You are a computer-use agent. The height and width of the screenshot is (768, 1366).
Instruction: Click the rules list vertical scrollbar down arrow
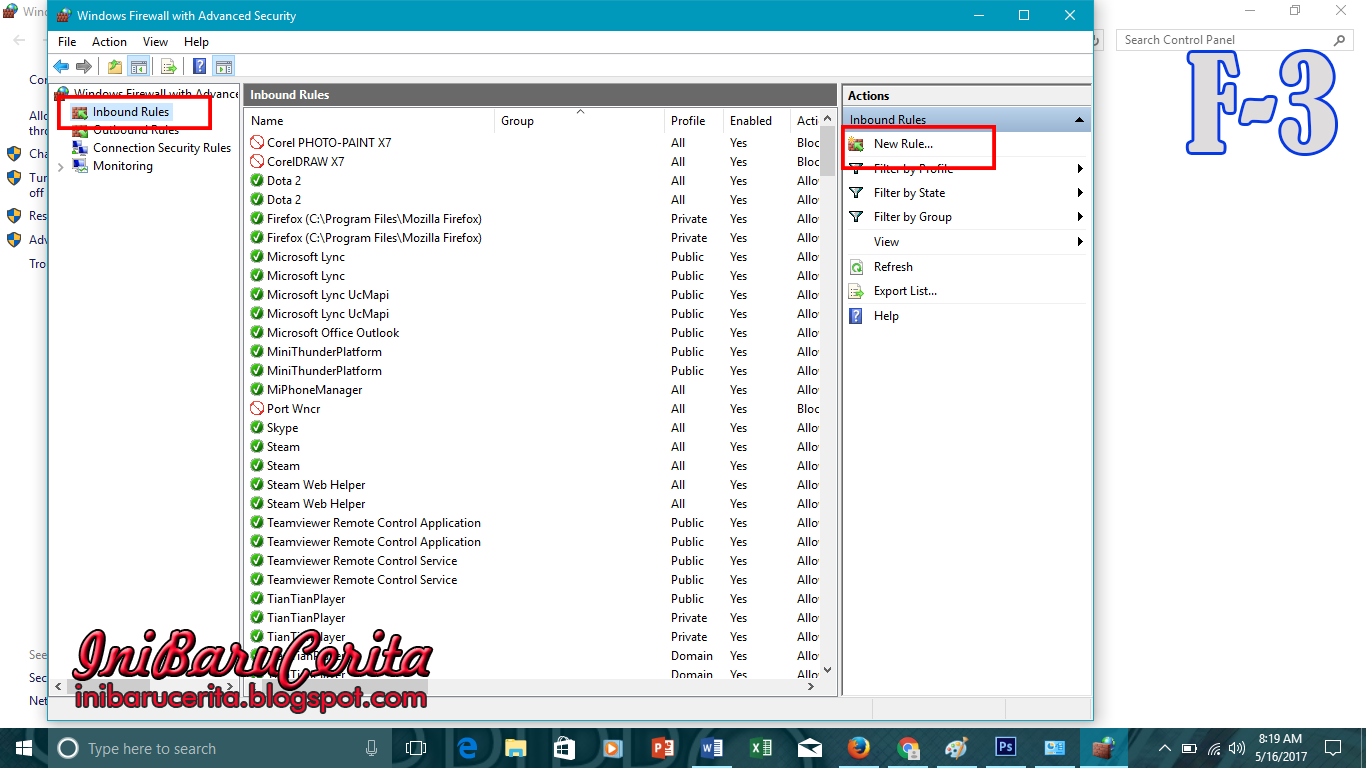point(827,671)
